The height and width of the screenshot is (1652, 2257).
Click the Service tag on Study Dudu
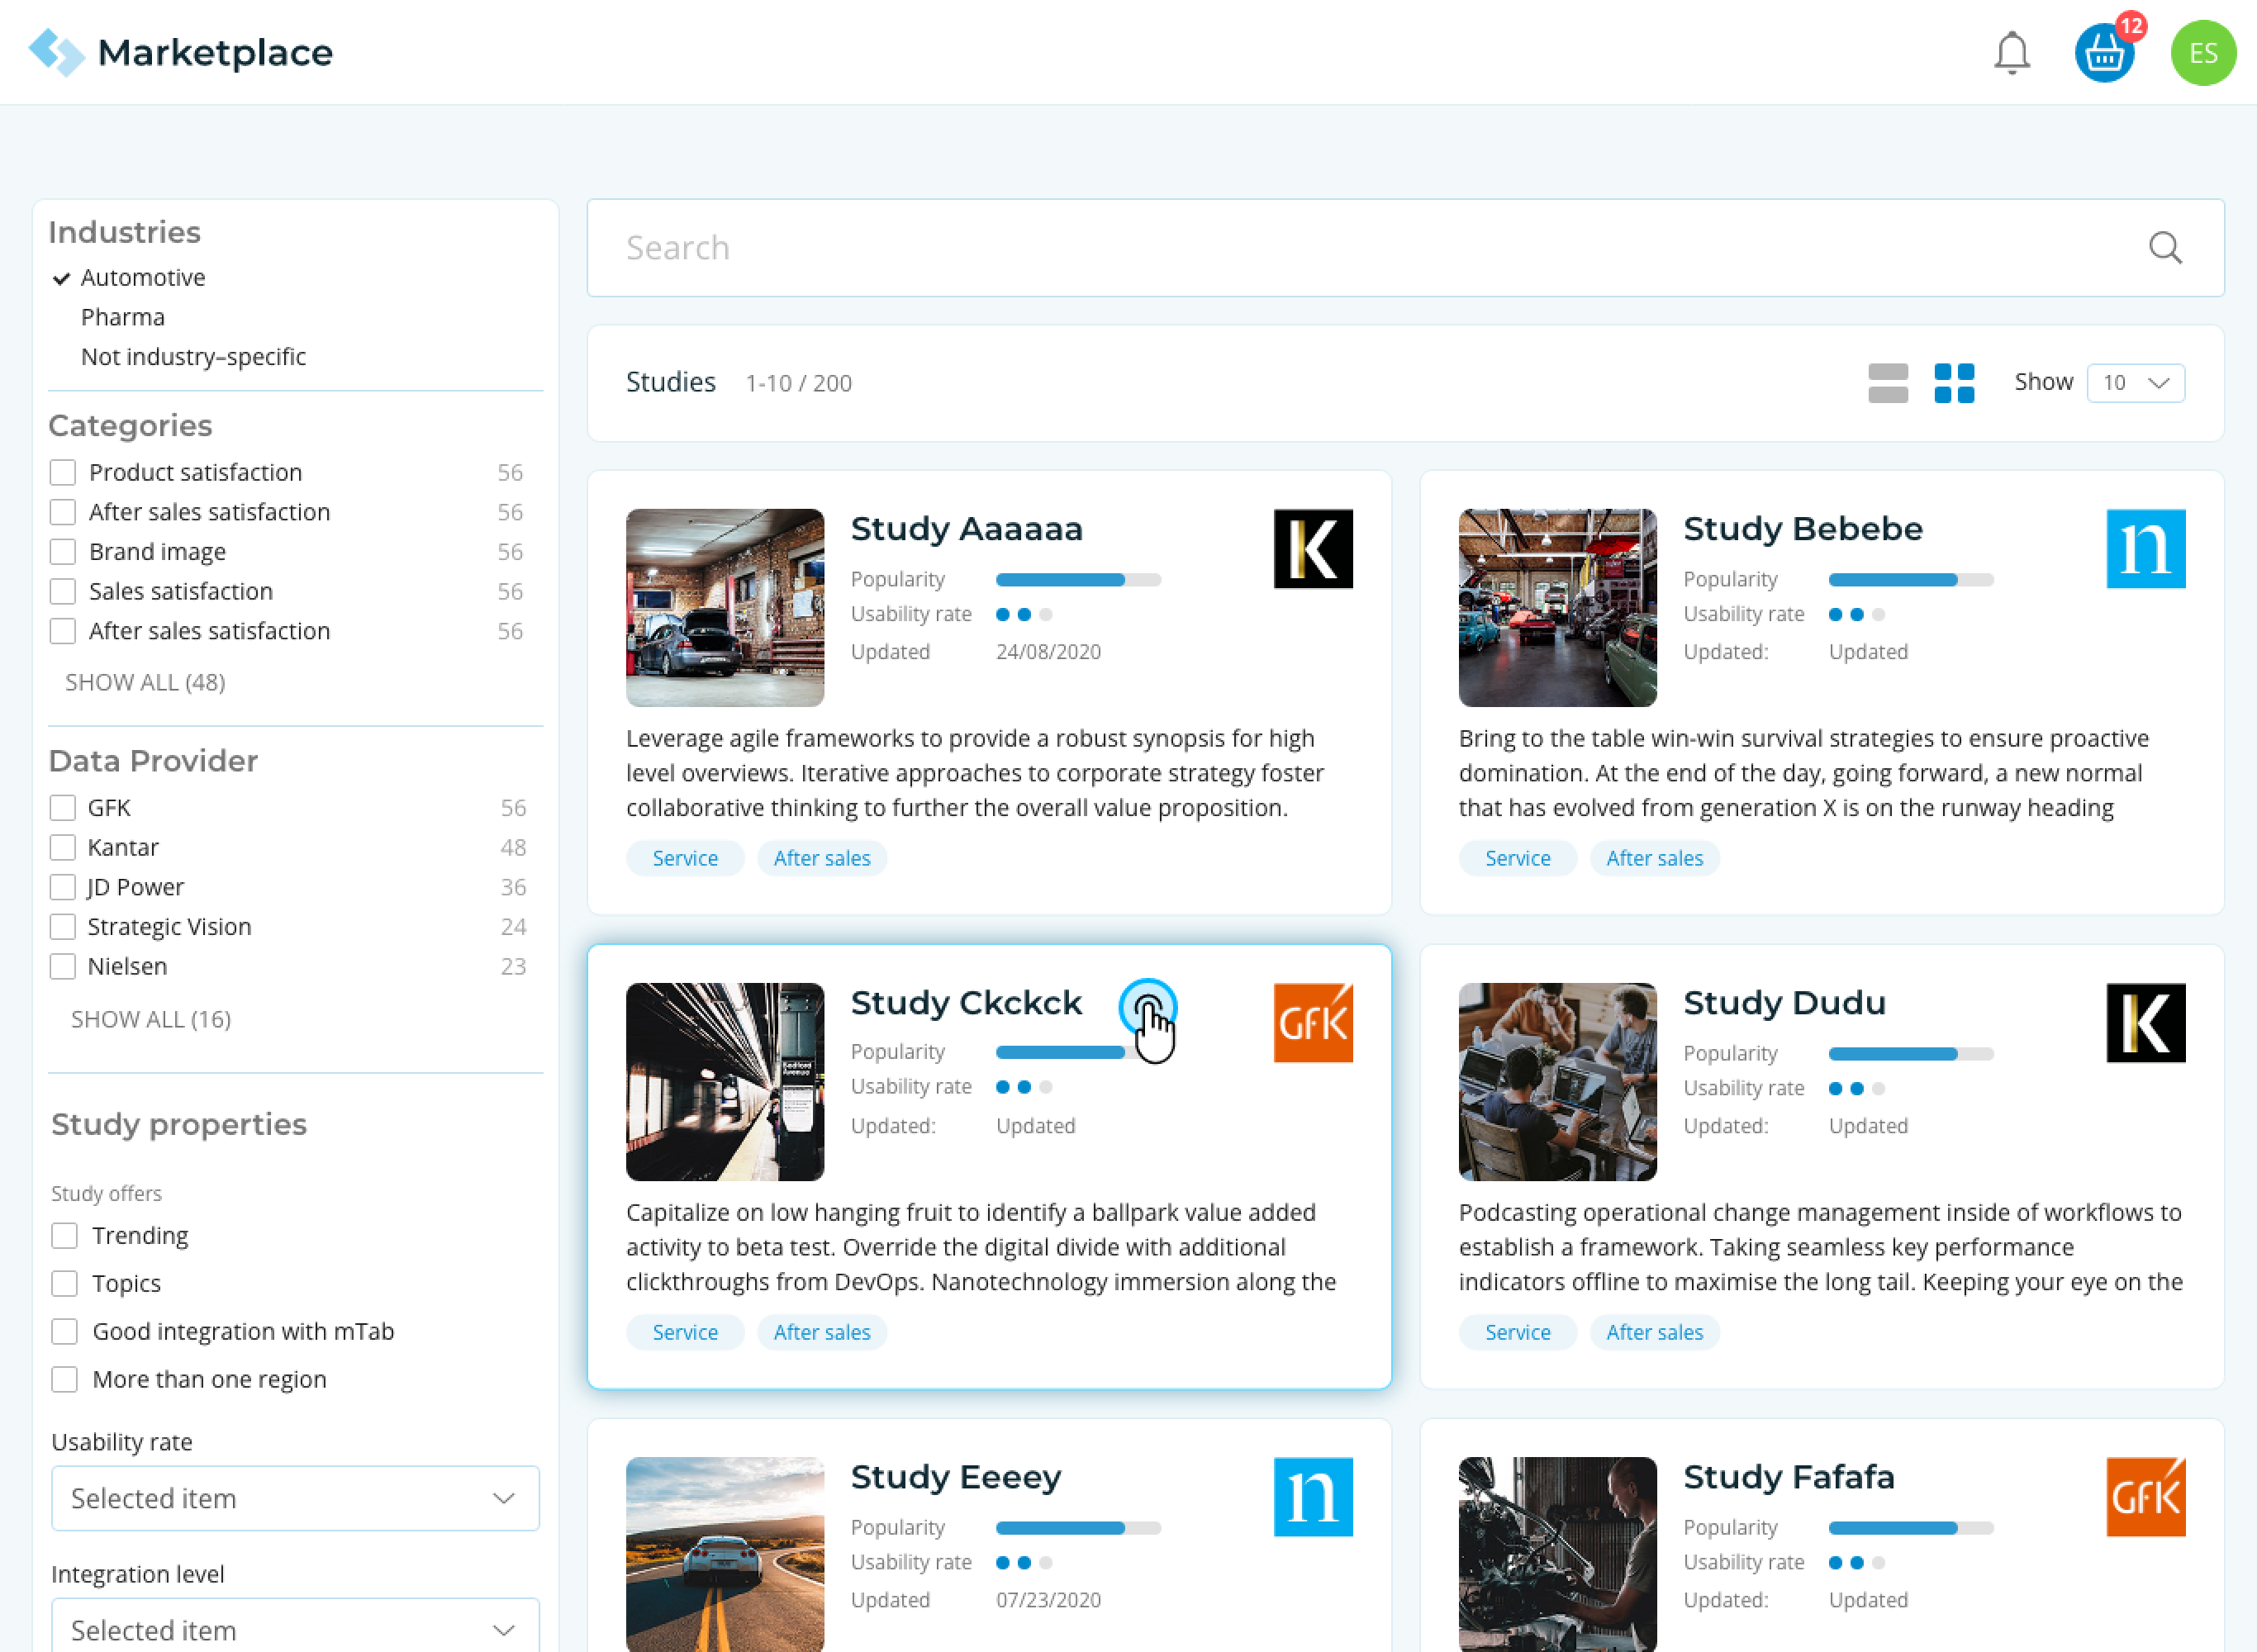pos(1517,1332)
